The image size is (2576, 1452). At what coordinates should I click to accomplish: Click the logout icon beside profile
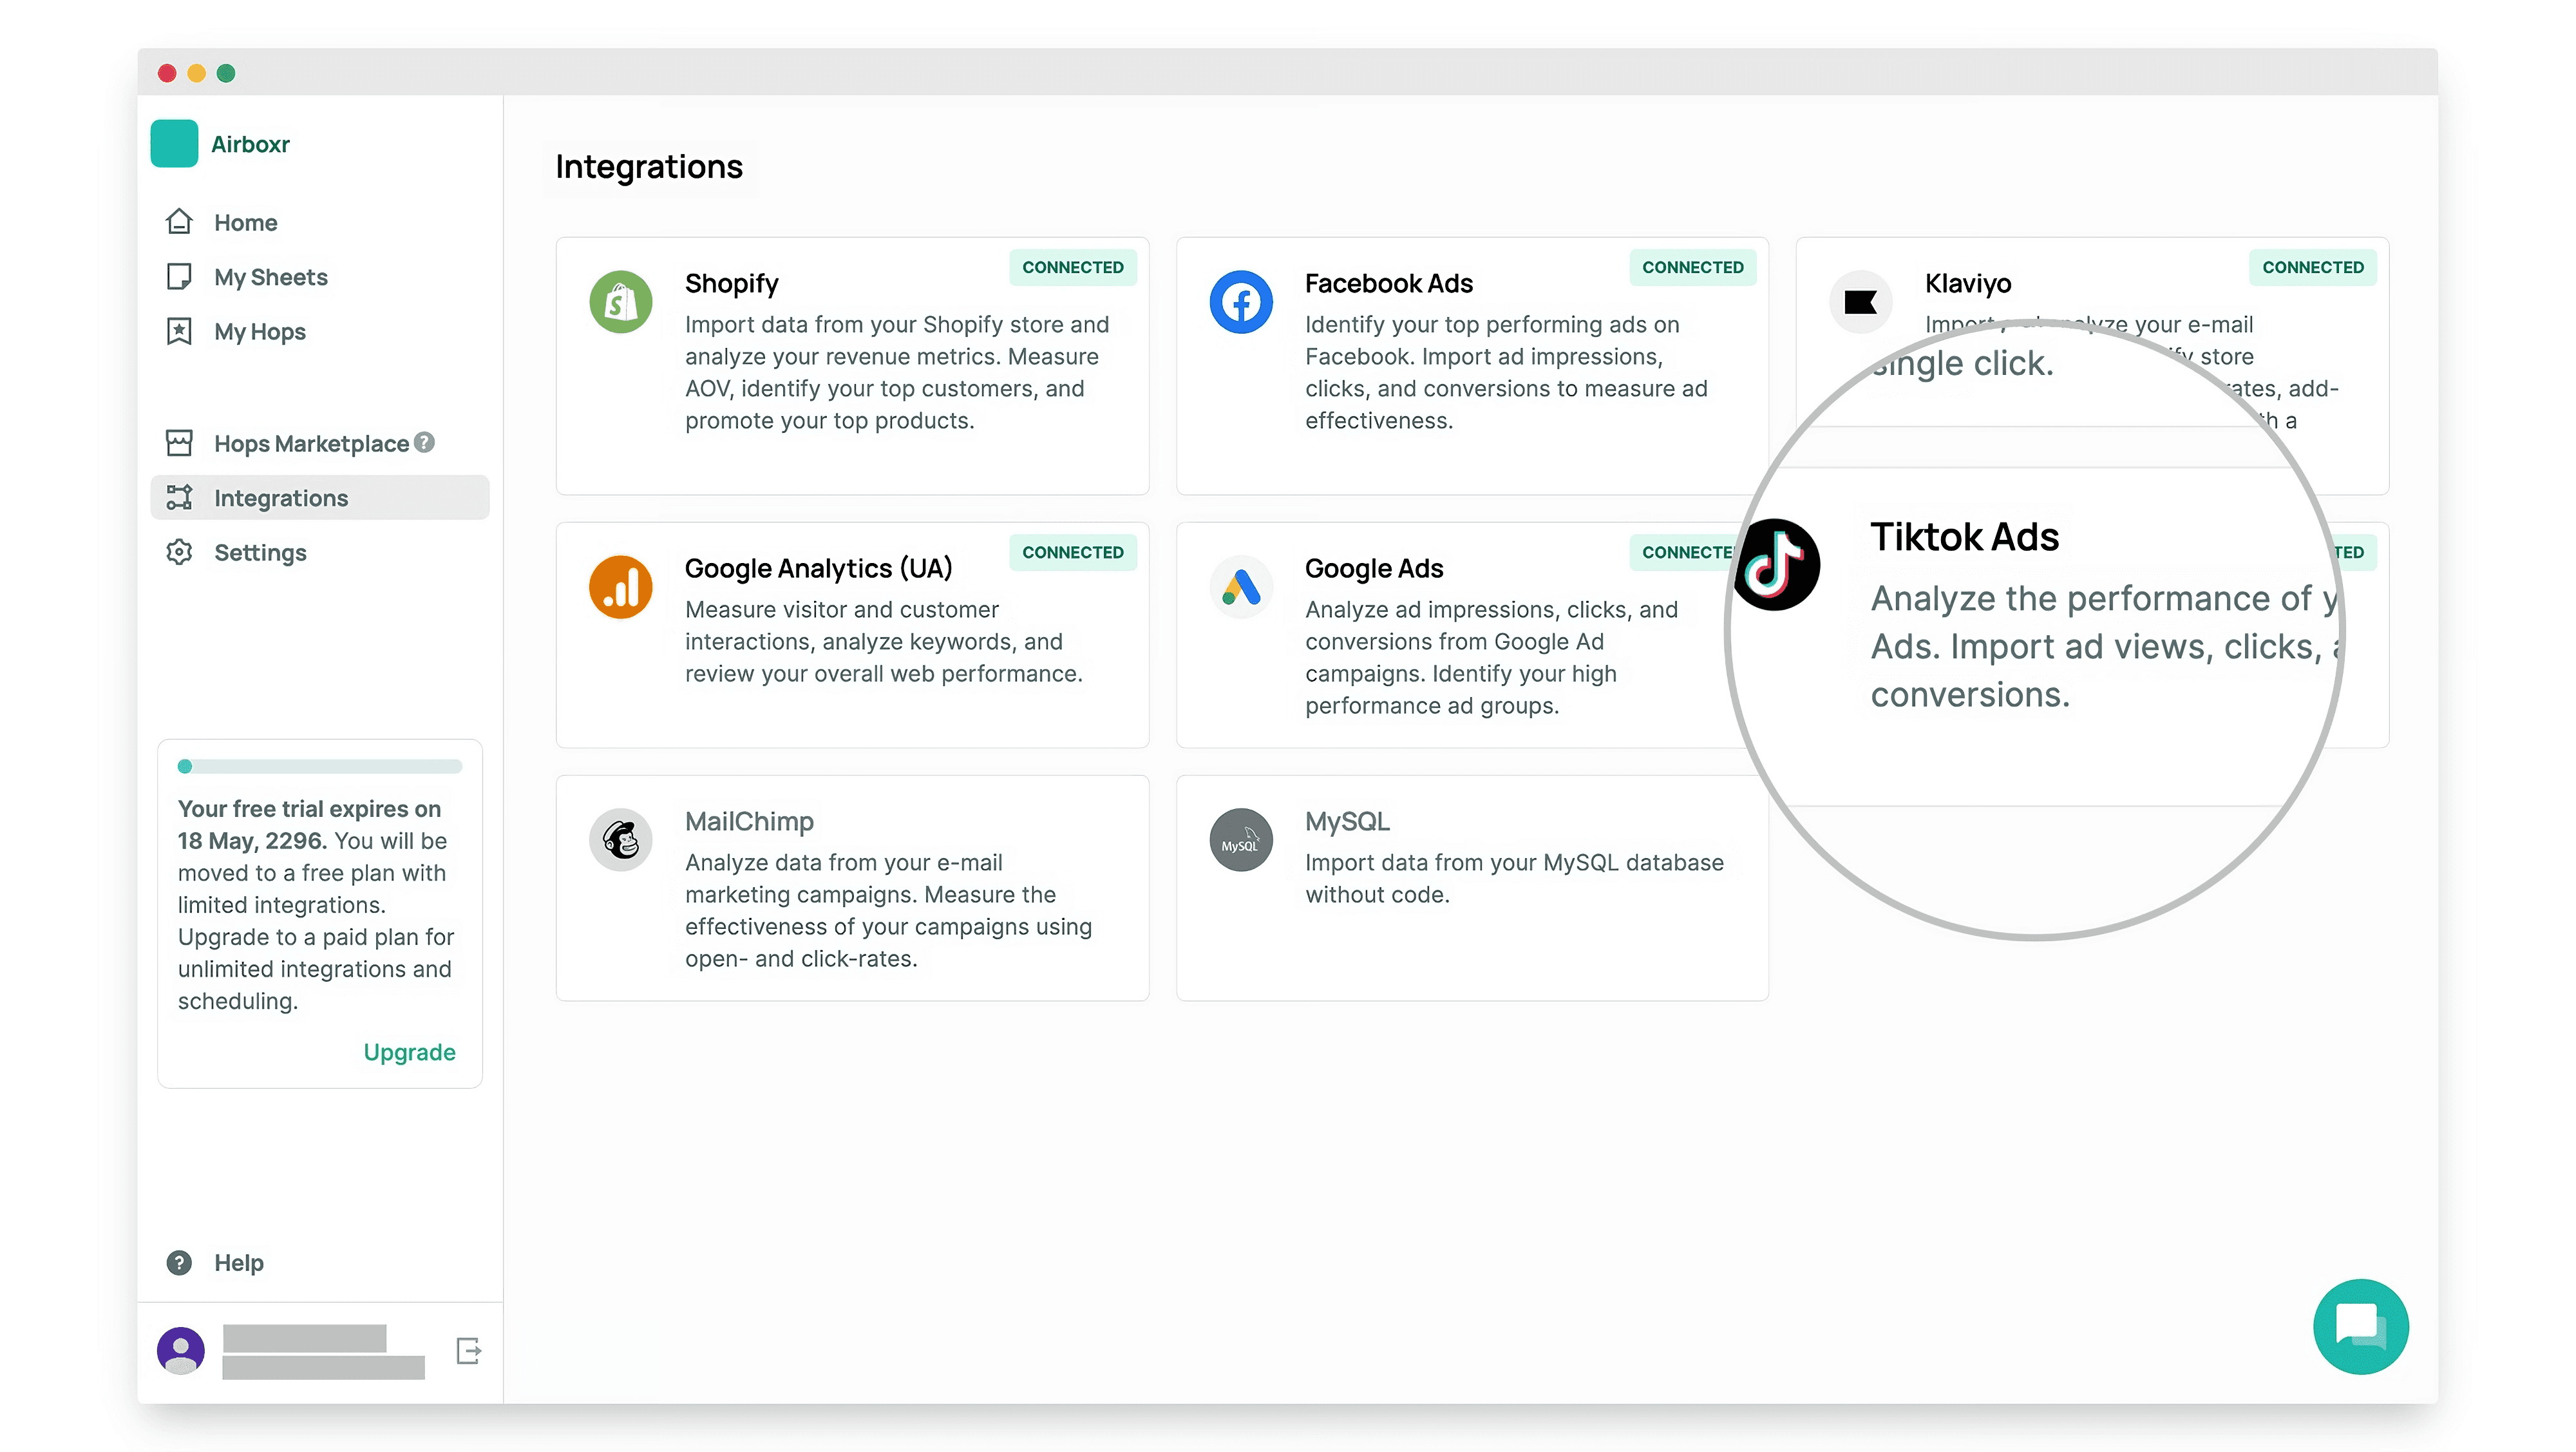point(468,1351)
